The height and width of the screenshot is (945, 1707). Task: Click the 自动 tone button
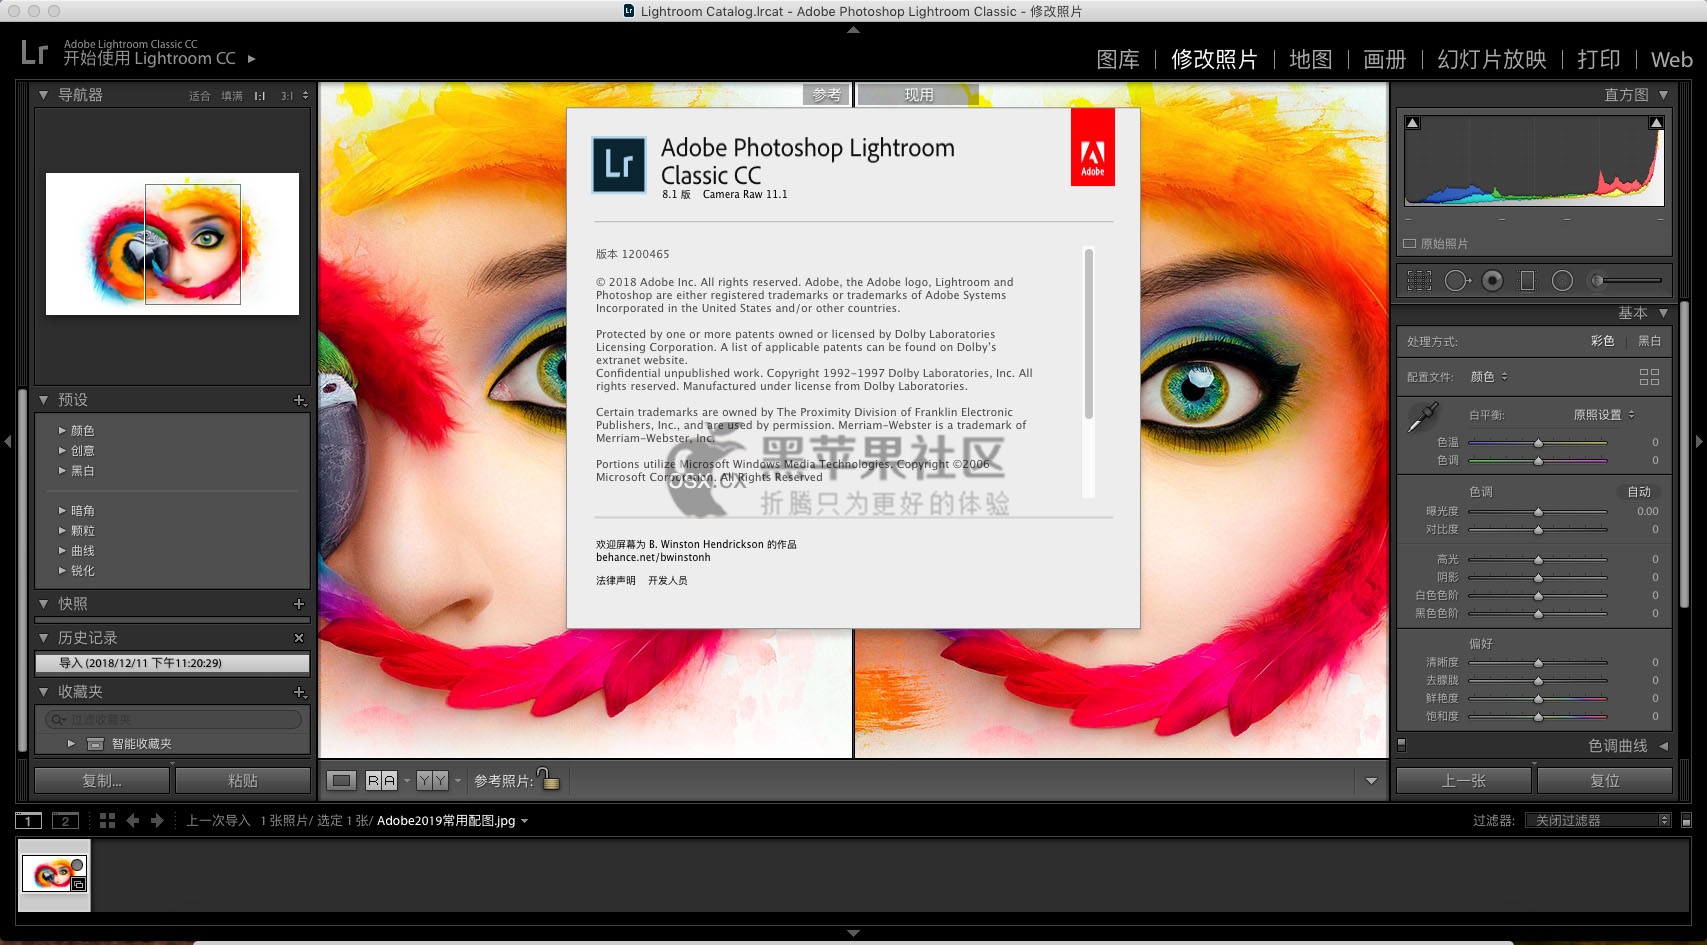click(1639, 492)
